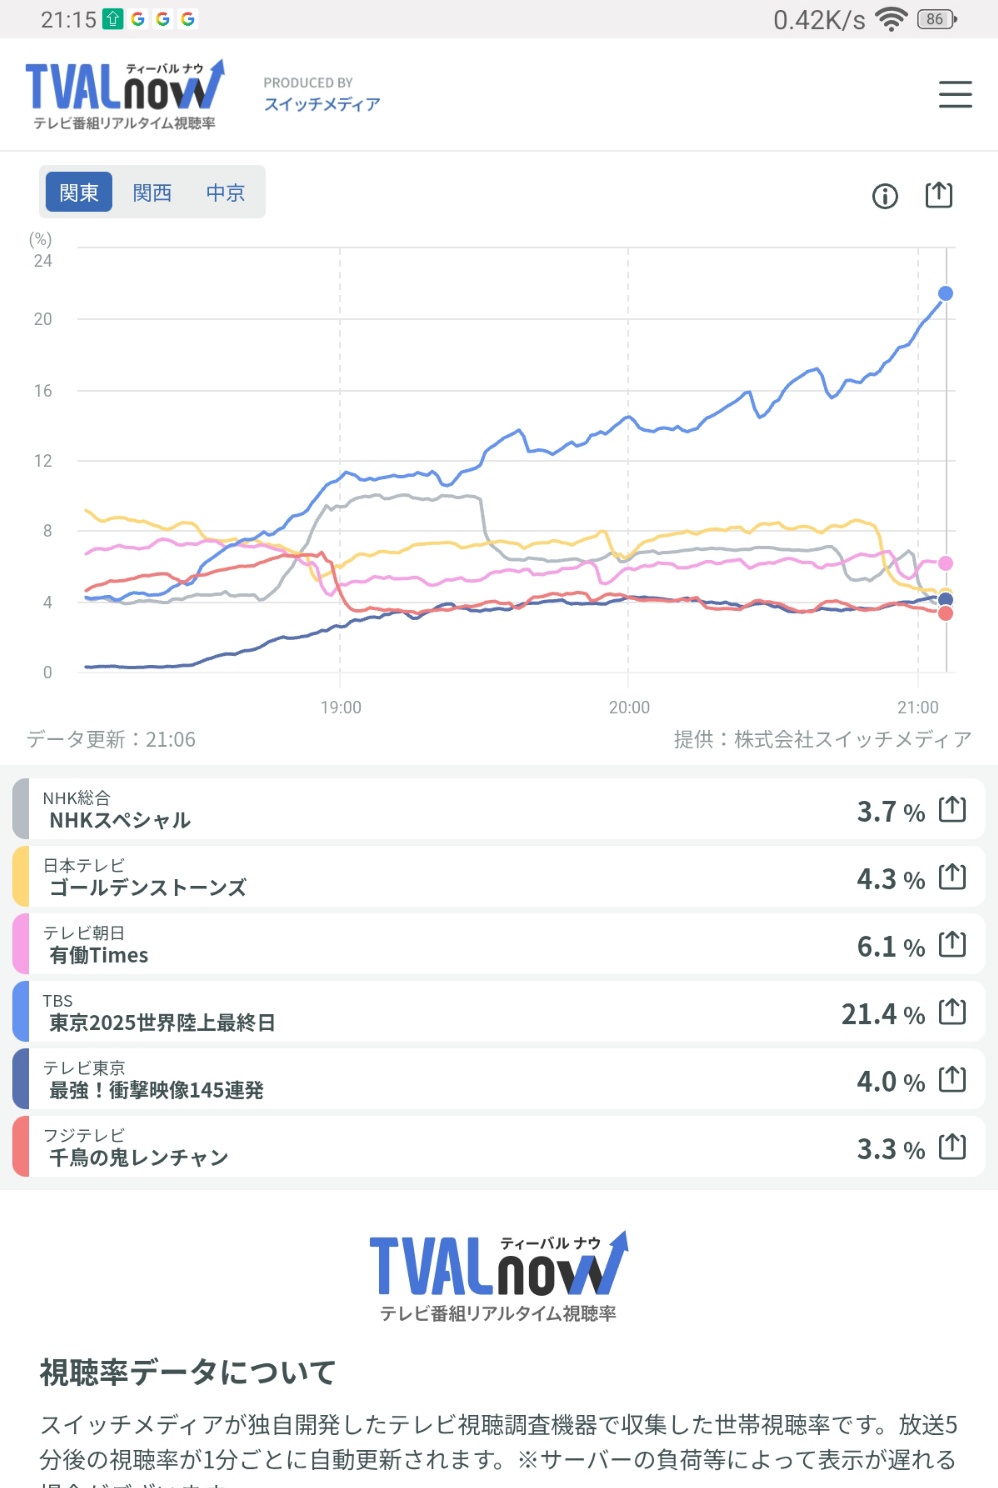
Task: Click the pink テレビ朝日 endpoint dot
Action: (945, 564)
